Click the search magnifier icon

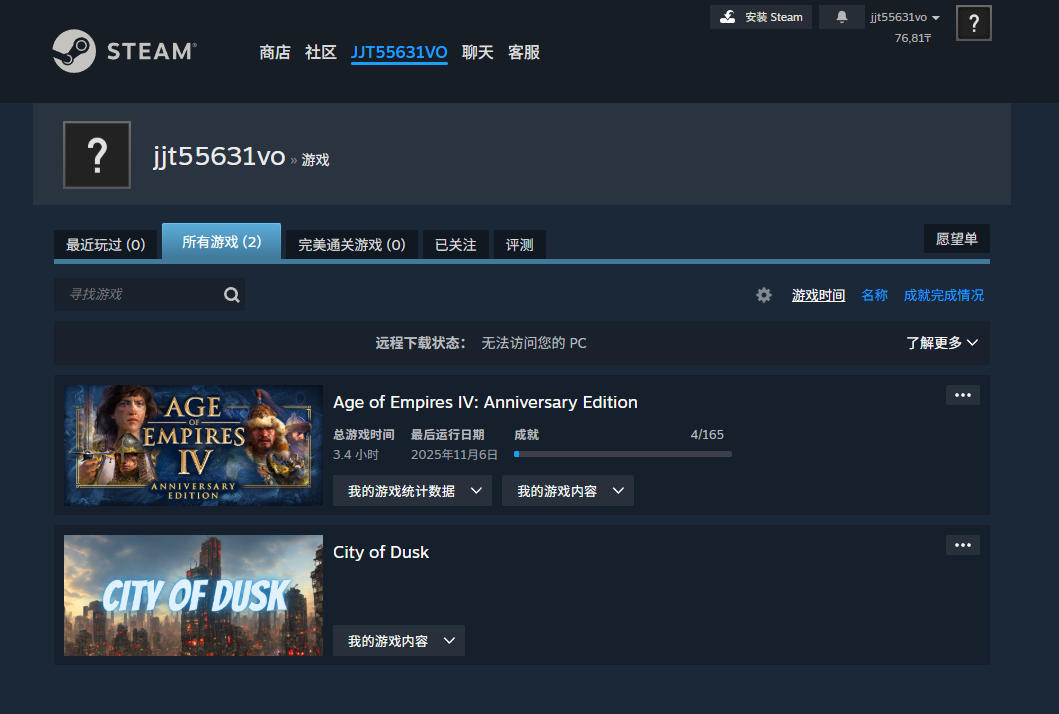232,295
